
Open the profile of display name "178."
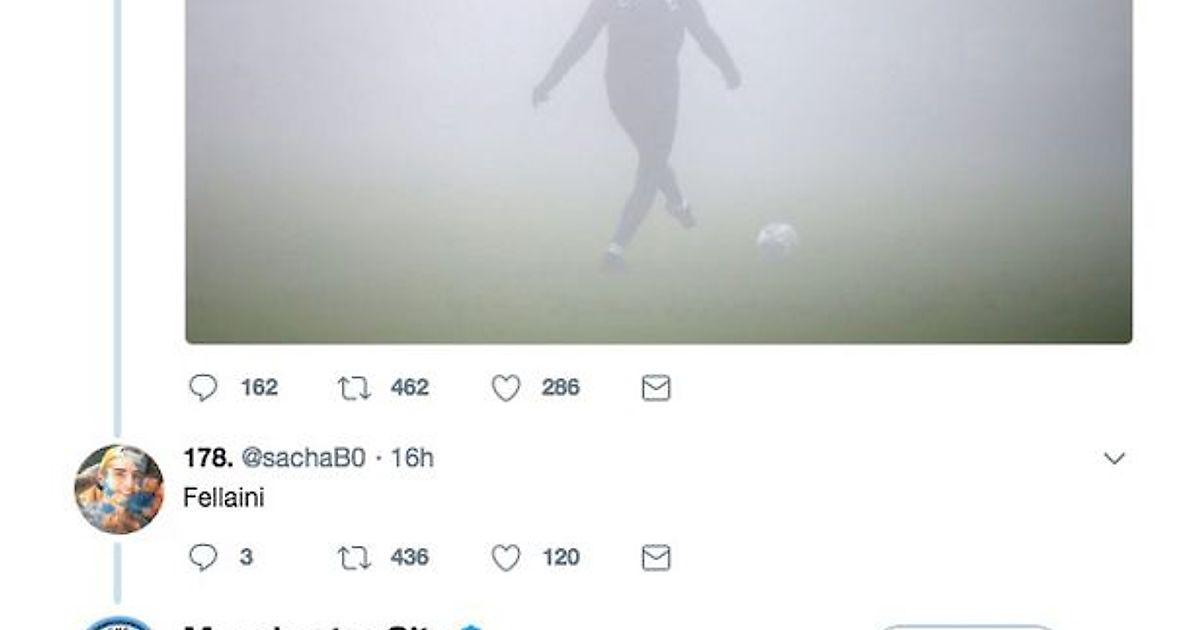(208, 458)
